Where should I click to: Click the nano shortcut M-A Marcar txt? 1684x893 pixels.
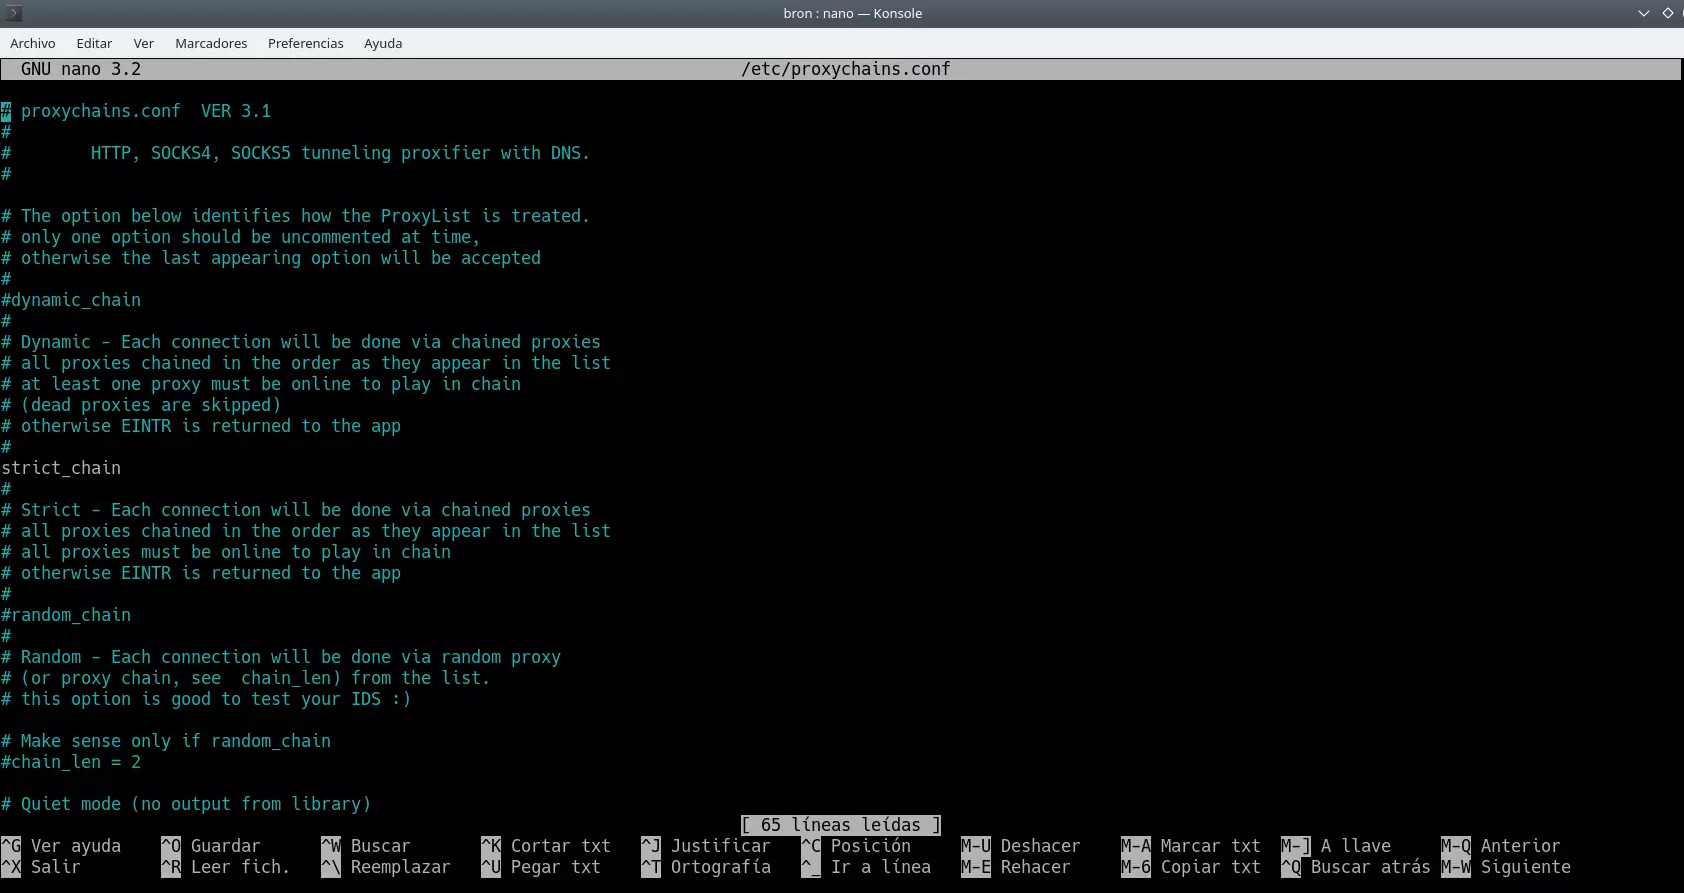[x=1191, y=846]
